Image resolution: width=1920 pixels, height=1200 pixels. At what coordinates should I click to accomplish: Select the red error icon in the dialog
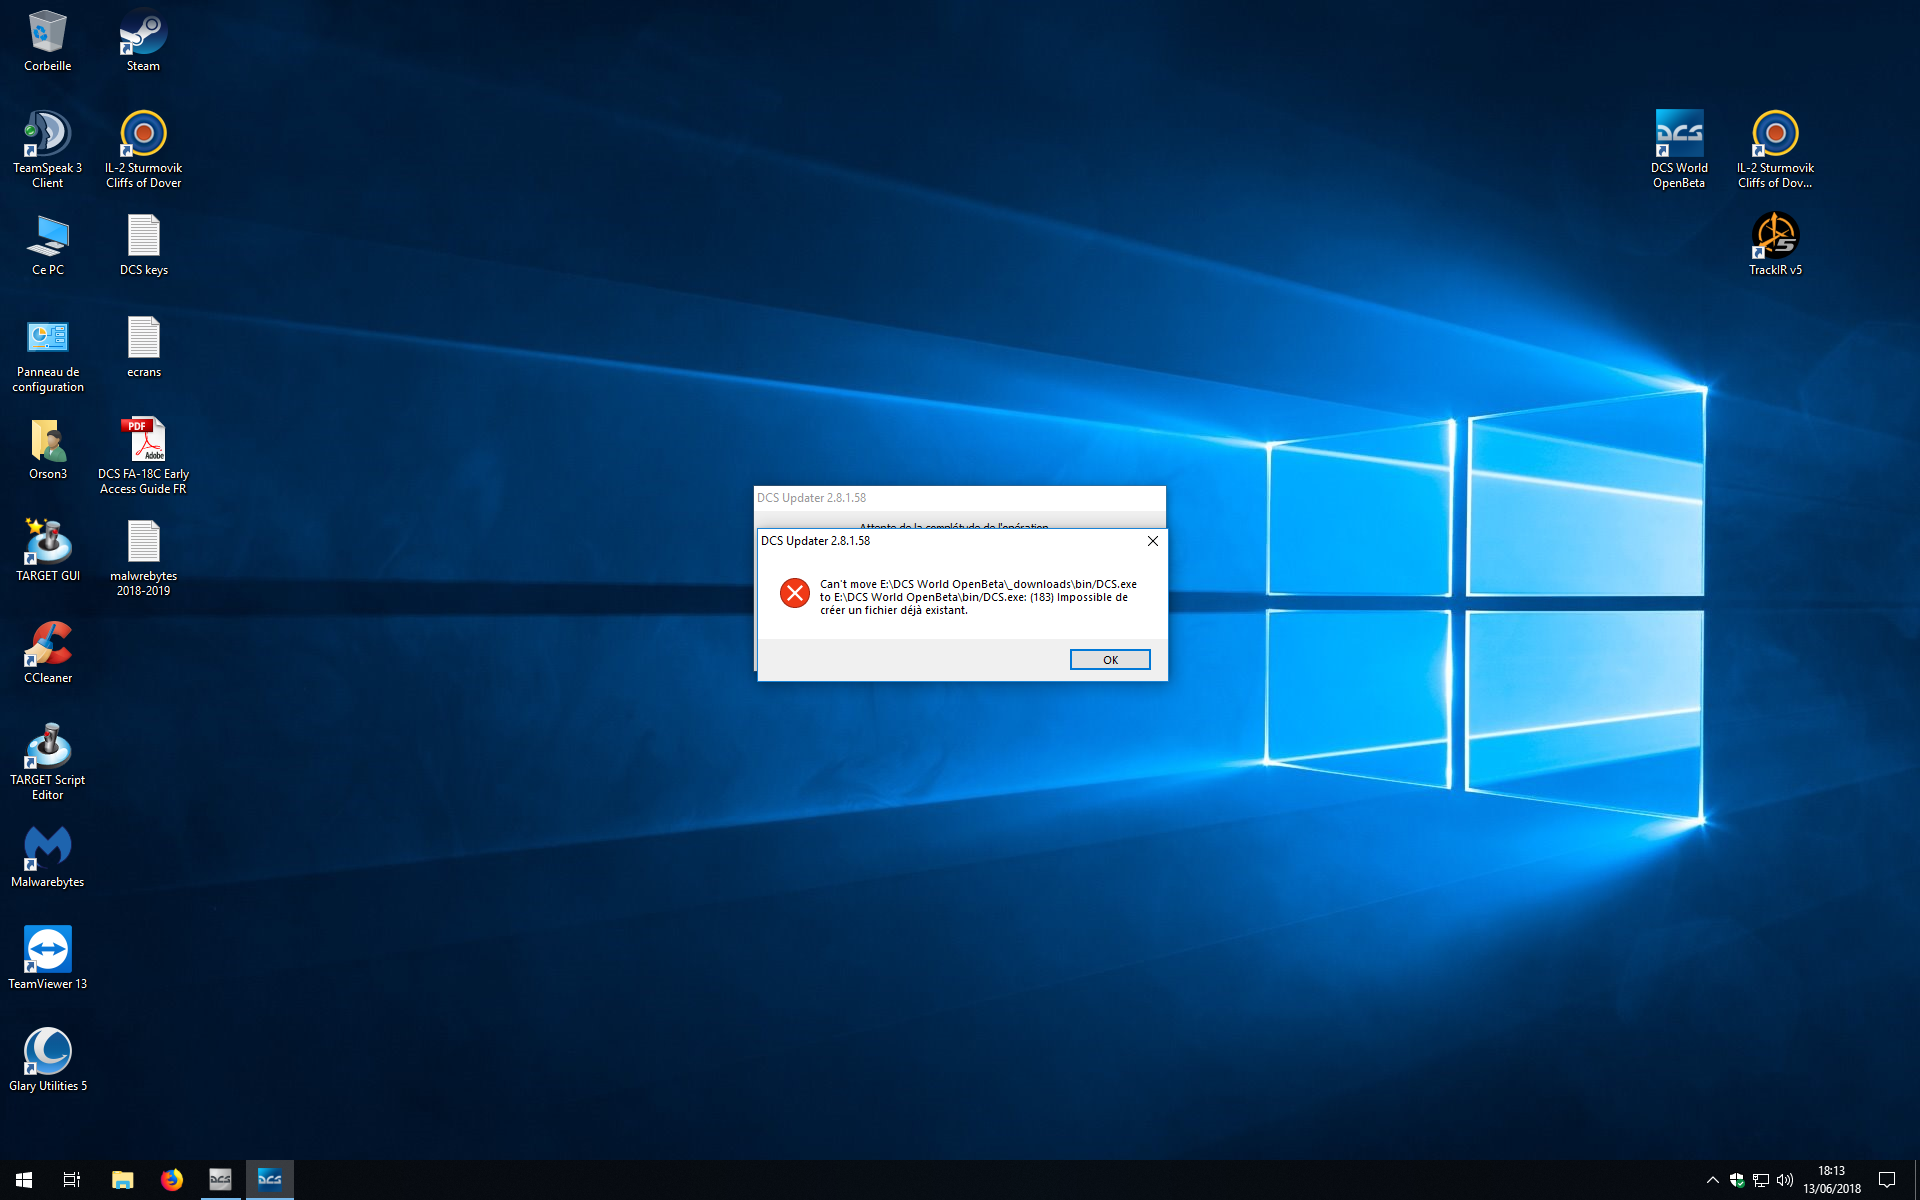click(795, 593)
